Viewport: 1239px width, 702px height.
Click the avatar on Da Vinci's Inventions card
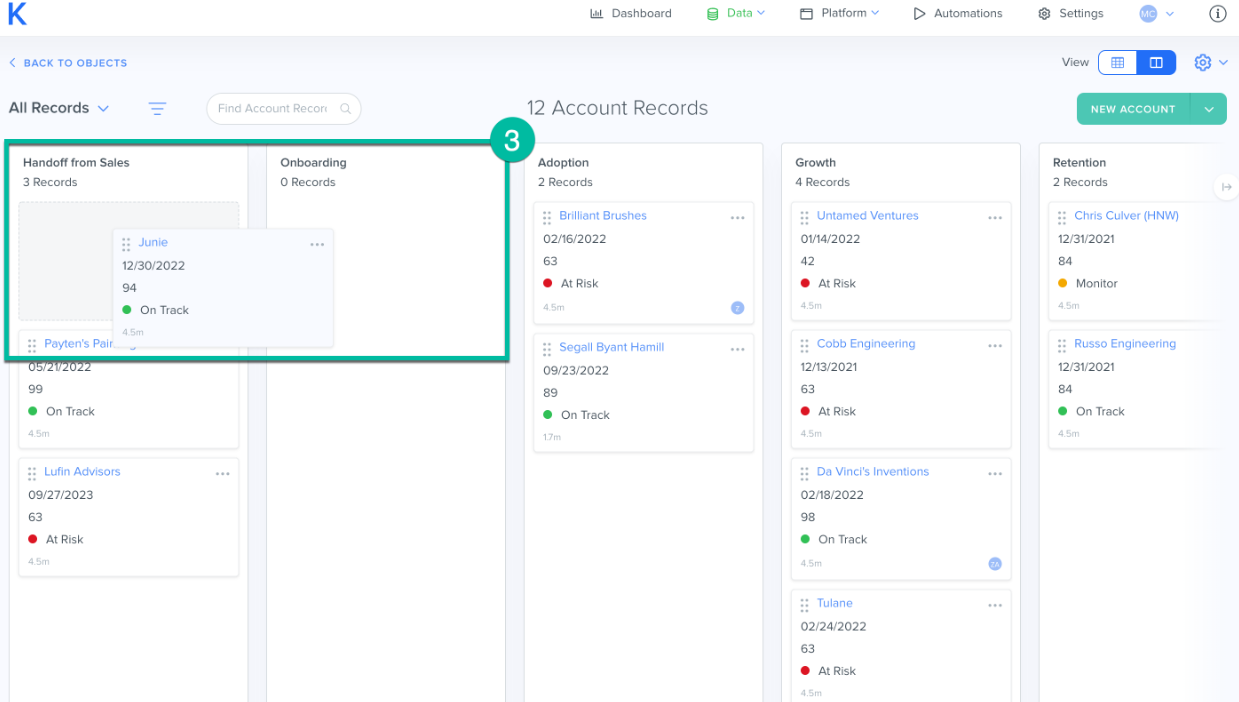point(995,564)
